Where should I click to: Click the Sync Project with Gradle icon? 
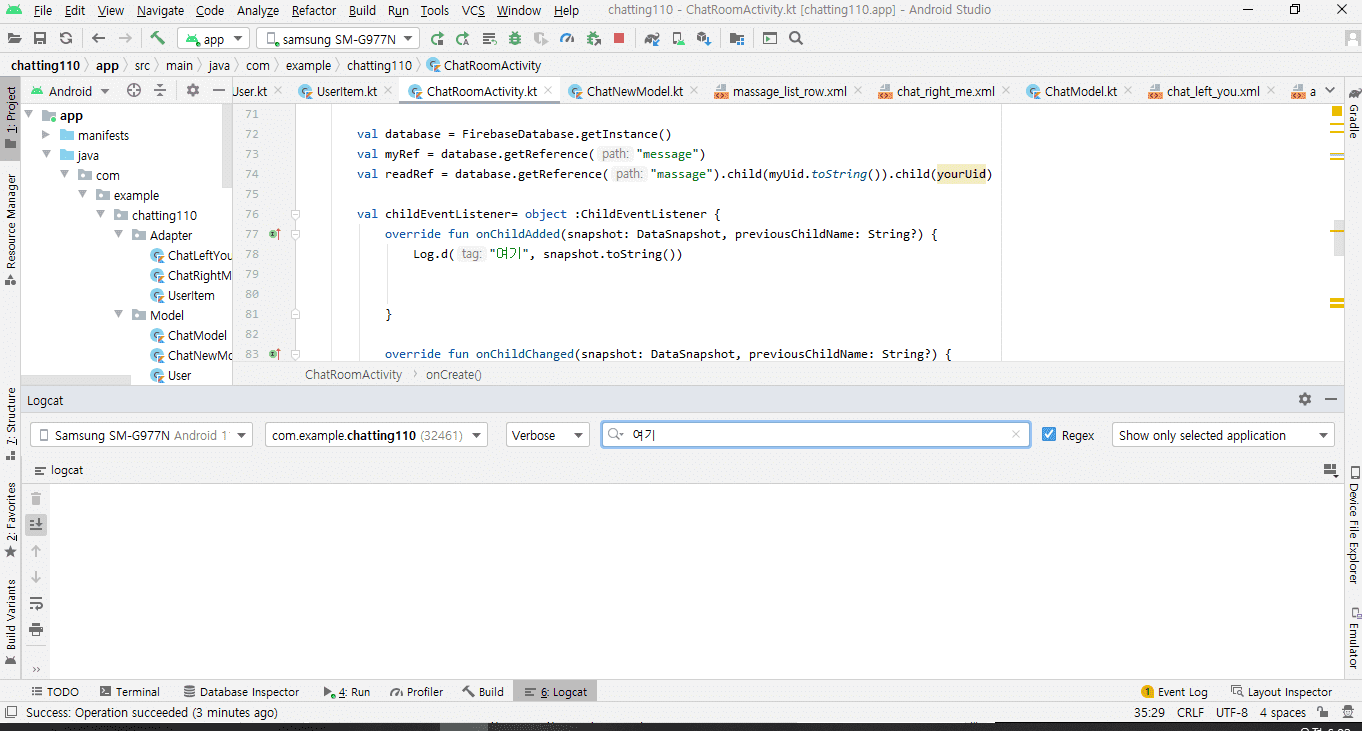pyautogui.click(x=651, y=39)
